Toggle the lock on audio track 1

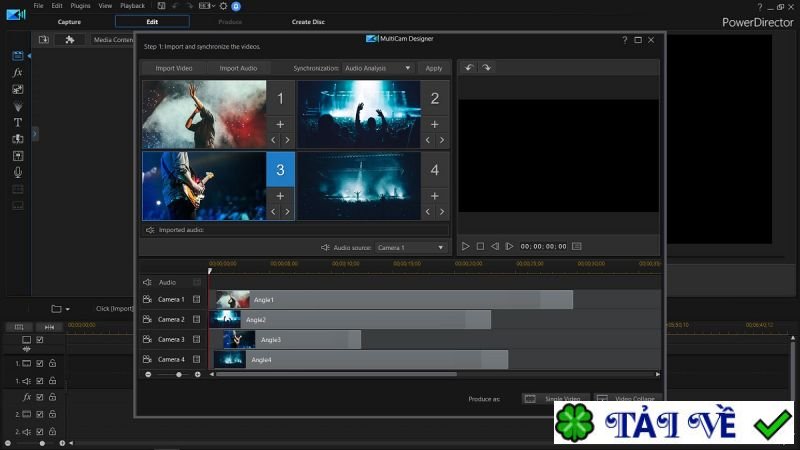(x=52, y=380)
